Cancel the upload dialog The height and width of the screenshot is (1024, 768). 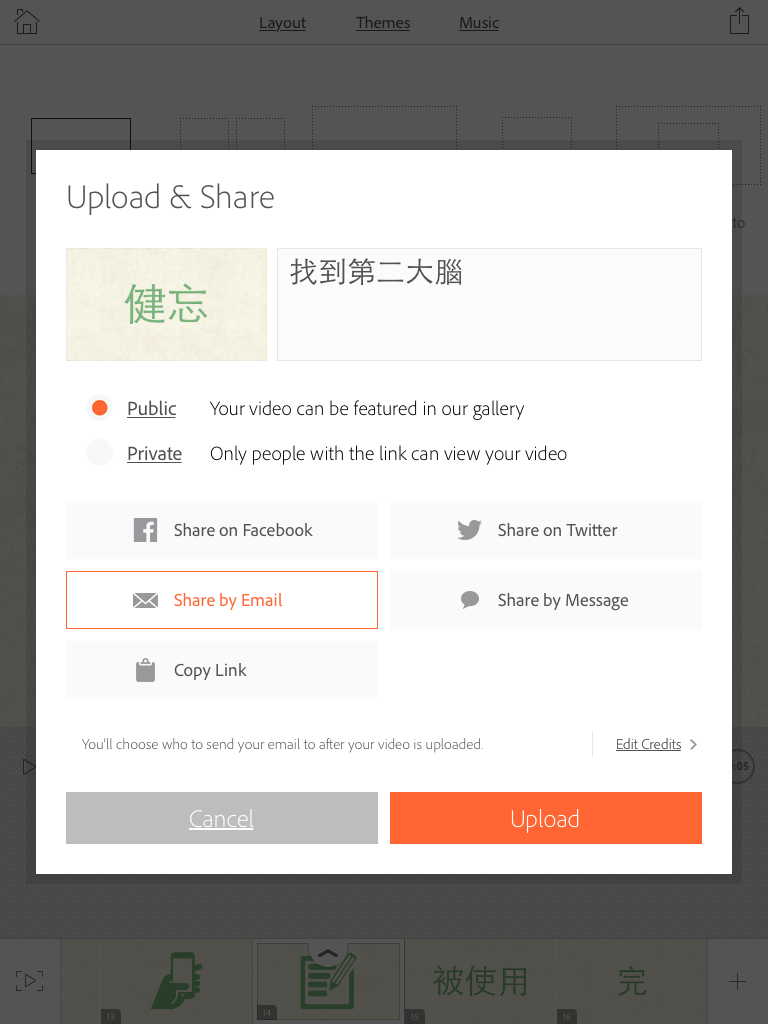pyautogui.click(x=222, y=818)
